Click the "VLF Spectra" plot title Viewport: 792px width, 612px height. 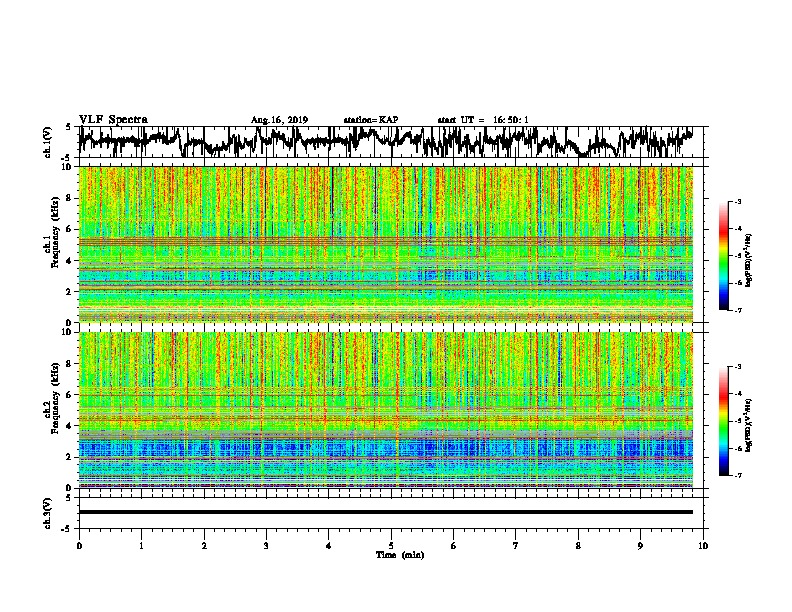tap(113, 120)
